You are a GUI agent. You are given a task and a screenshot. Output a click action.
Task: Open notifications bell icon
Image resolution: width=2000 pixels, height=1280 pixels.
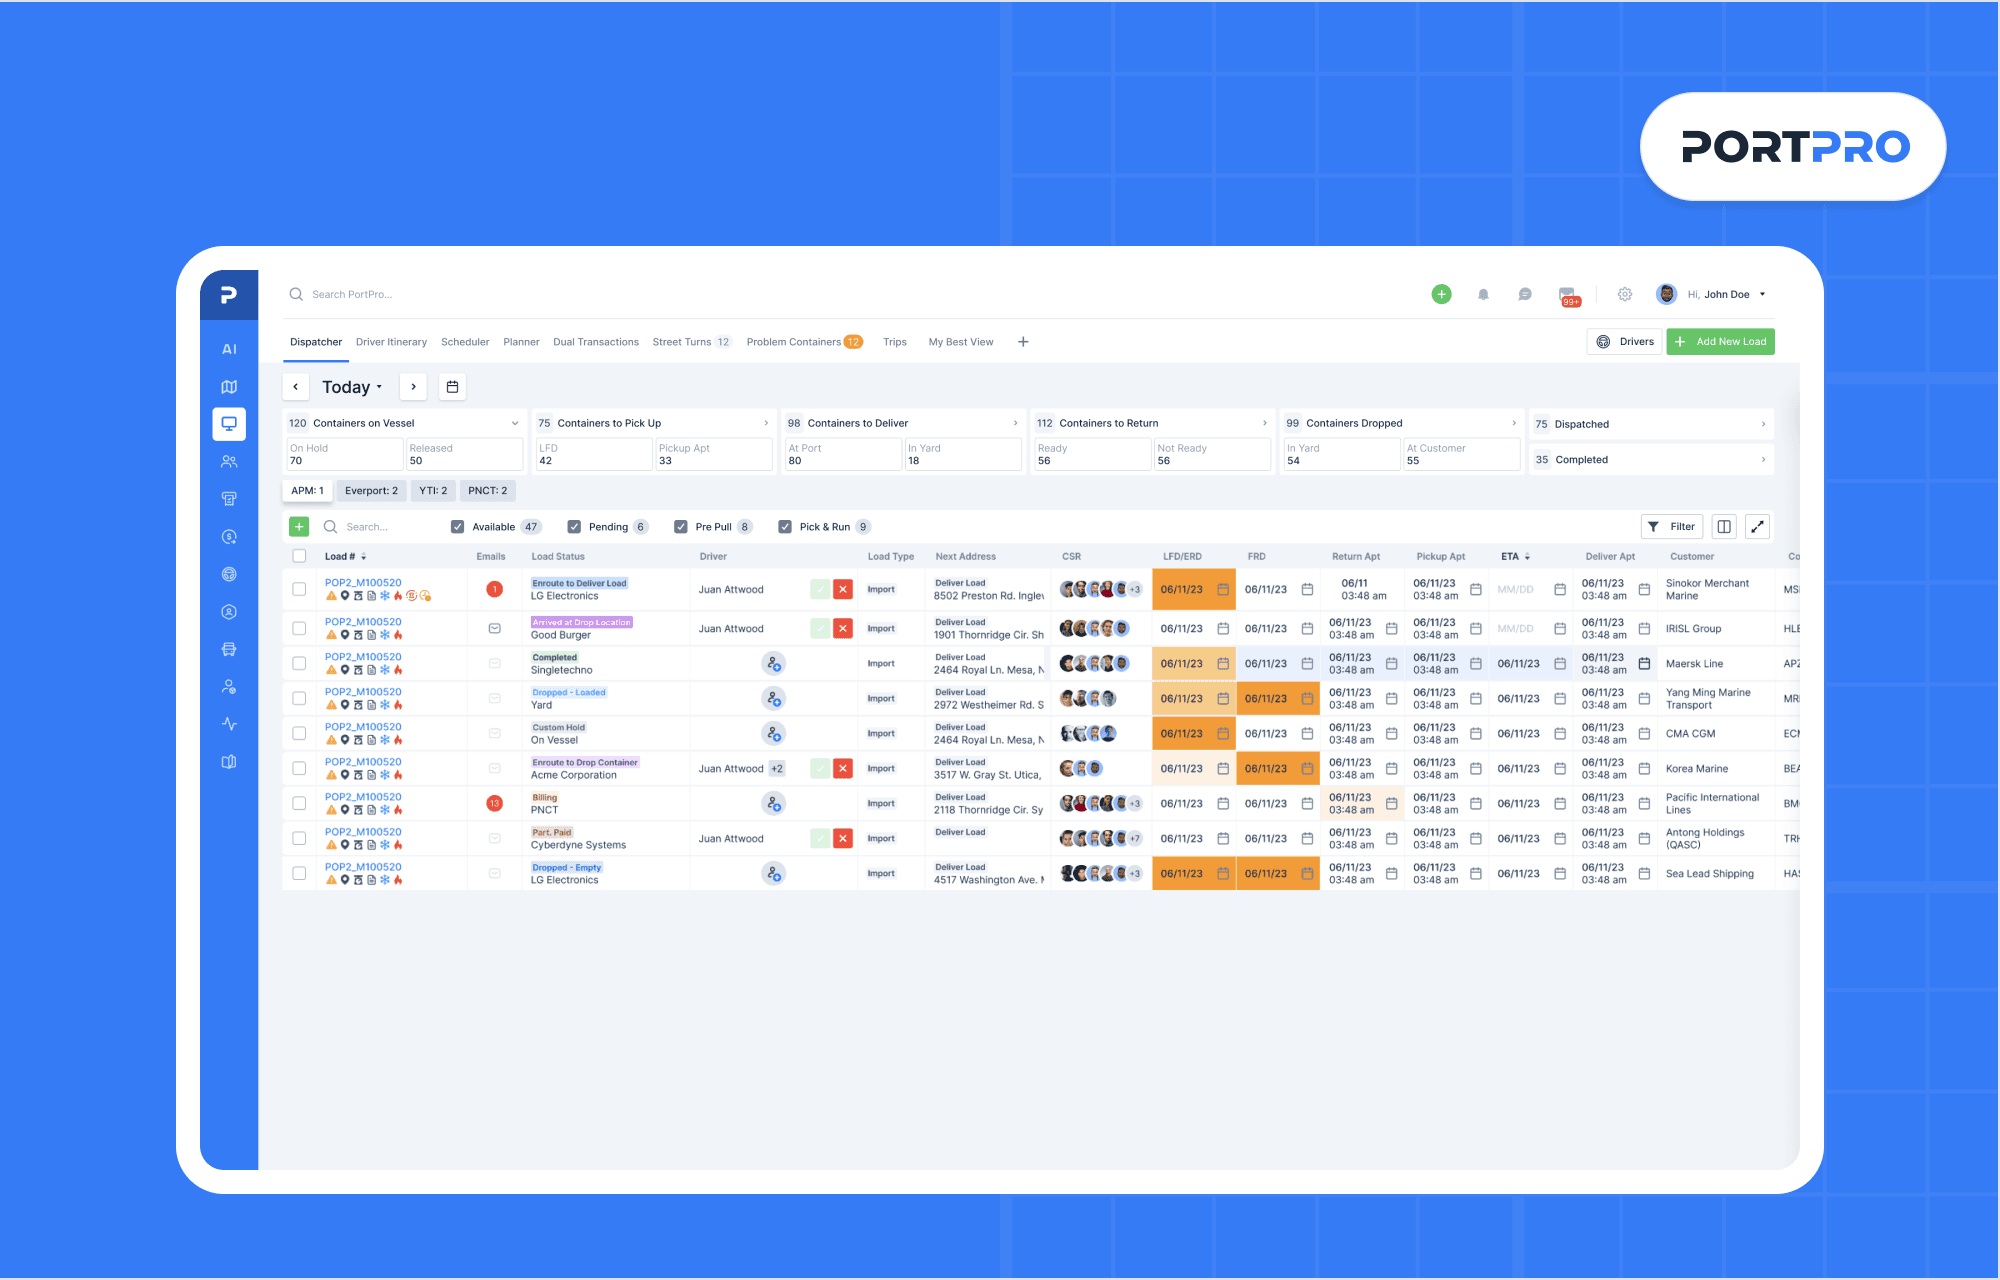(1483, 294)
